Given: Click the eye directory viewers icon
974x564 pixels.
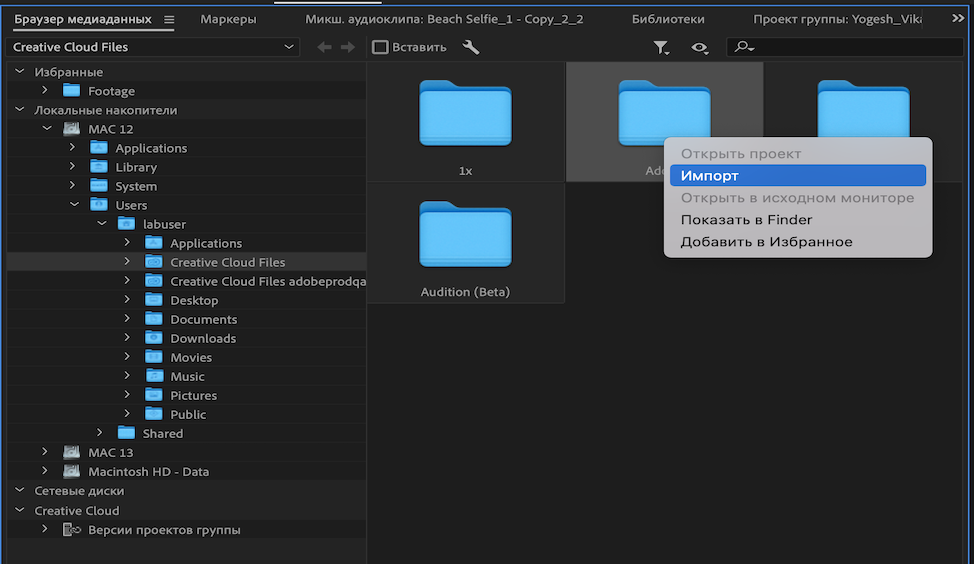Looking at the screenshot, I should pyautogui.click(x=699, y=48).
